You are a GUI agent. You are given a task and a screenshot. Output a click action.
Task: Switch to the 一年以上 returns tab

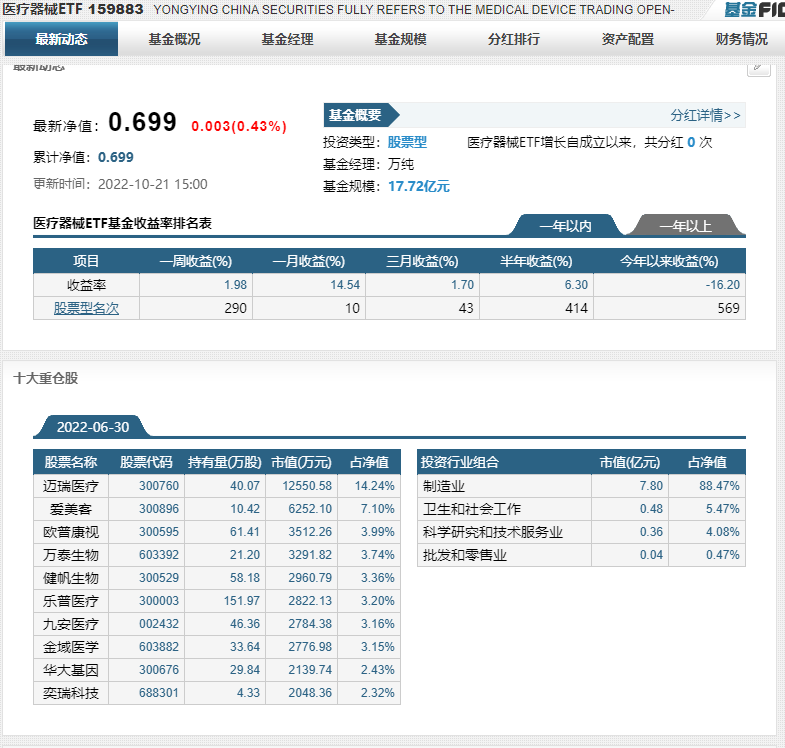[x=685, y=226]
